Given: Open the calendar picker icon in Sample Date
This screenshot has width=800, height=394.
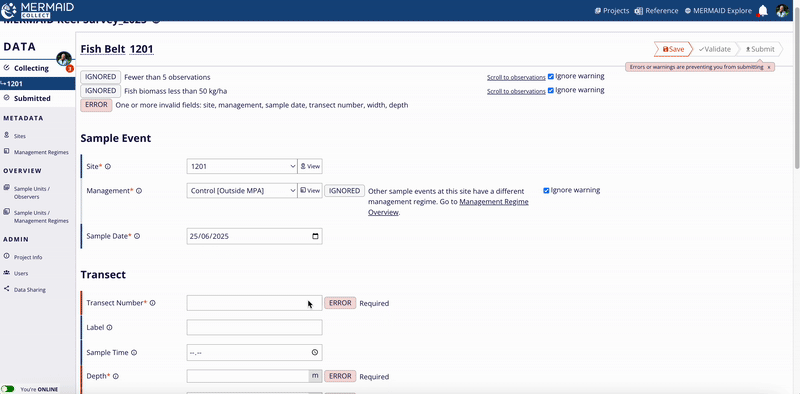Looking at the screenshot, I should [x=315, y=236].
